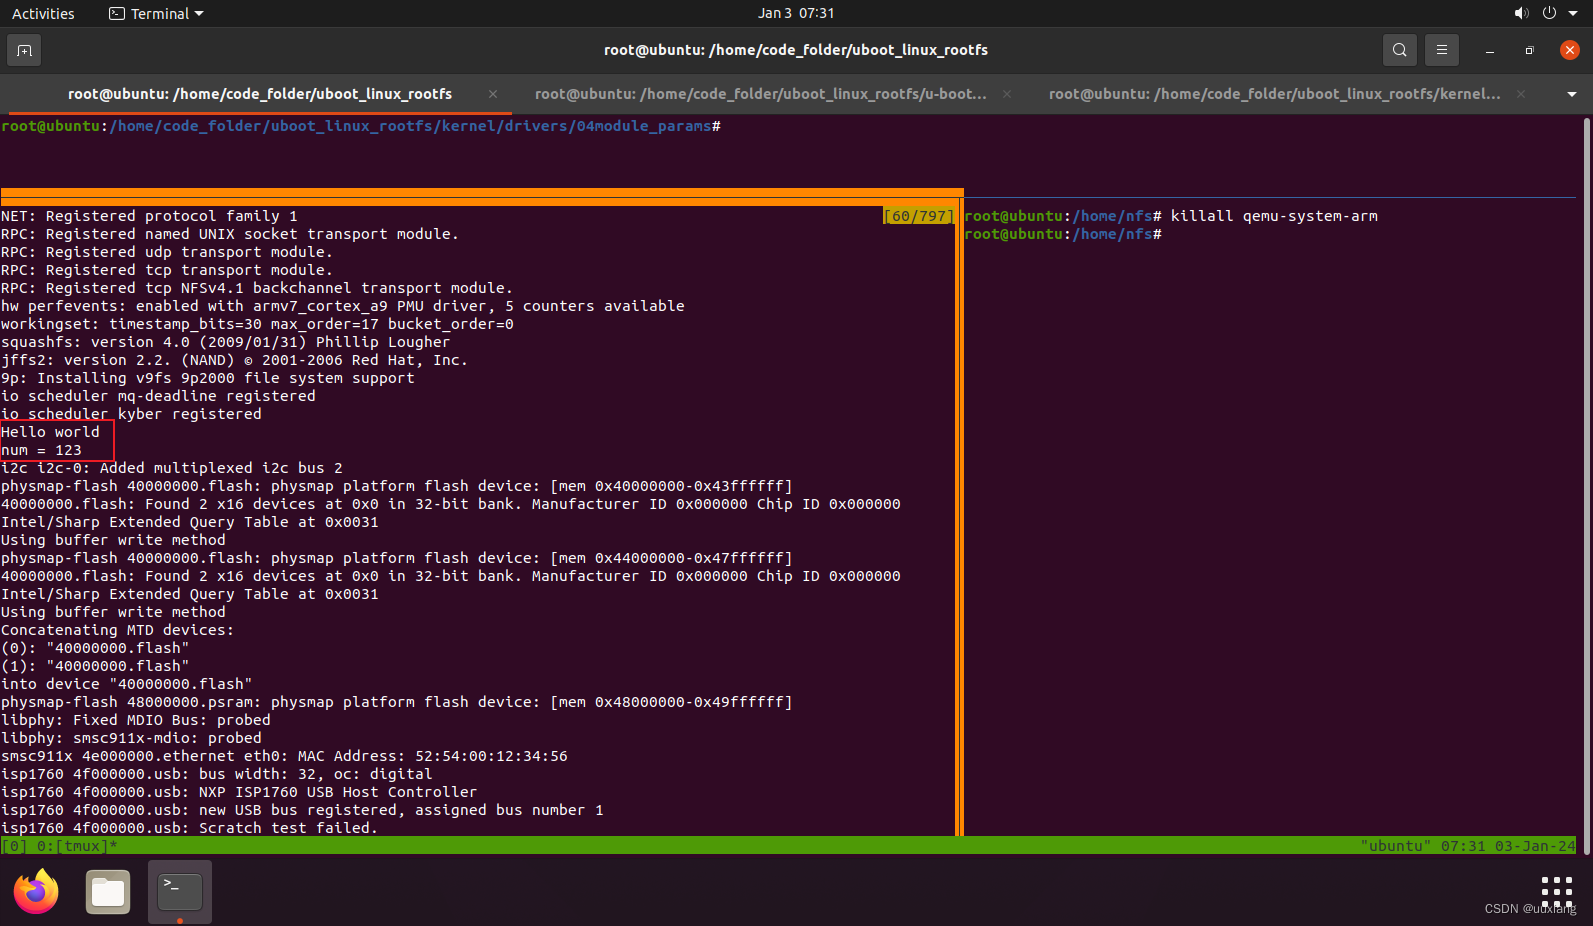Click the tmux scroll position '[60/797]'
This screenshot has width=1593, height=926.
point(919,216)
